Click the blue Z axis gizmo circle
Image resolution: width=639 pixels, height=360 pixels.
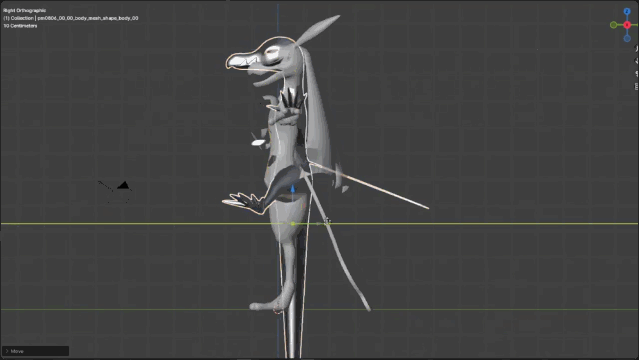click(627, 11)
